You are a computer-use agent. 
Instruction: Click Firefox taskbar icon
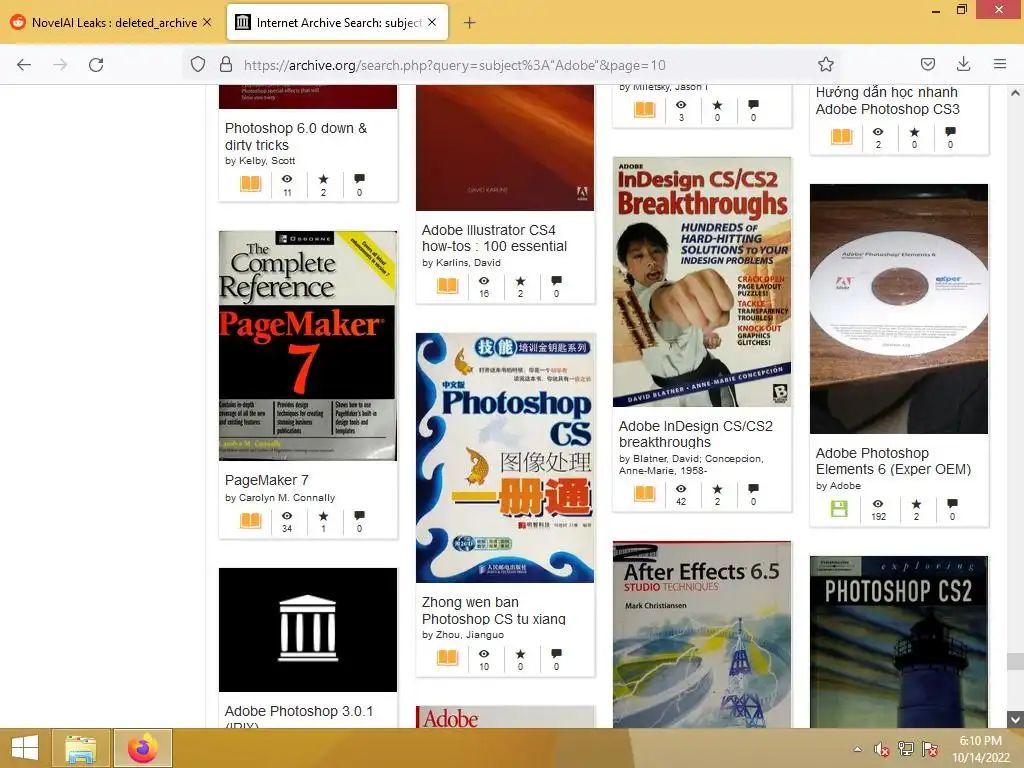[x=143, y=748]
